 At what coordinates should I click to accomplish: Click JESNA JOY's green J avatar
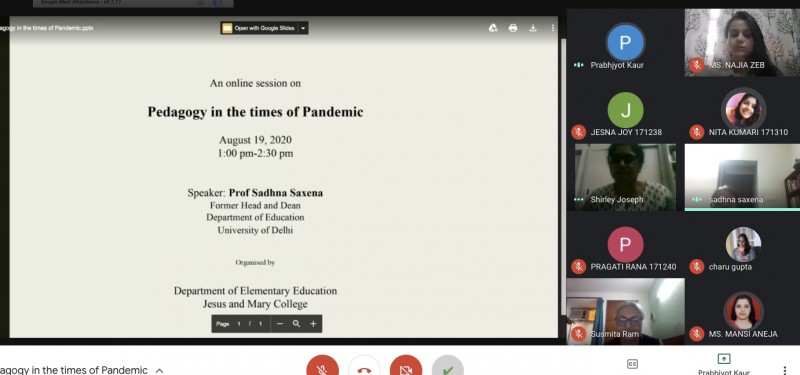pos(625,110)
